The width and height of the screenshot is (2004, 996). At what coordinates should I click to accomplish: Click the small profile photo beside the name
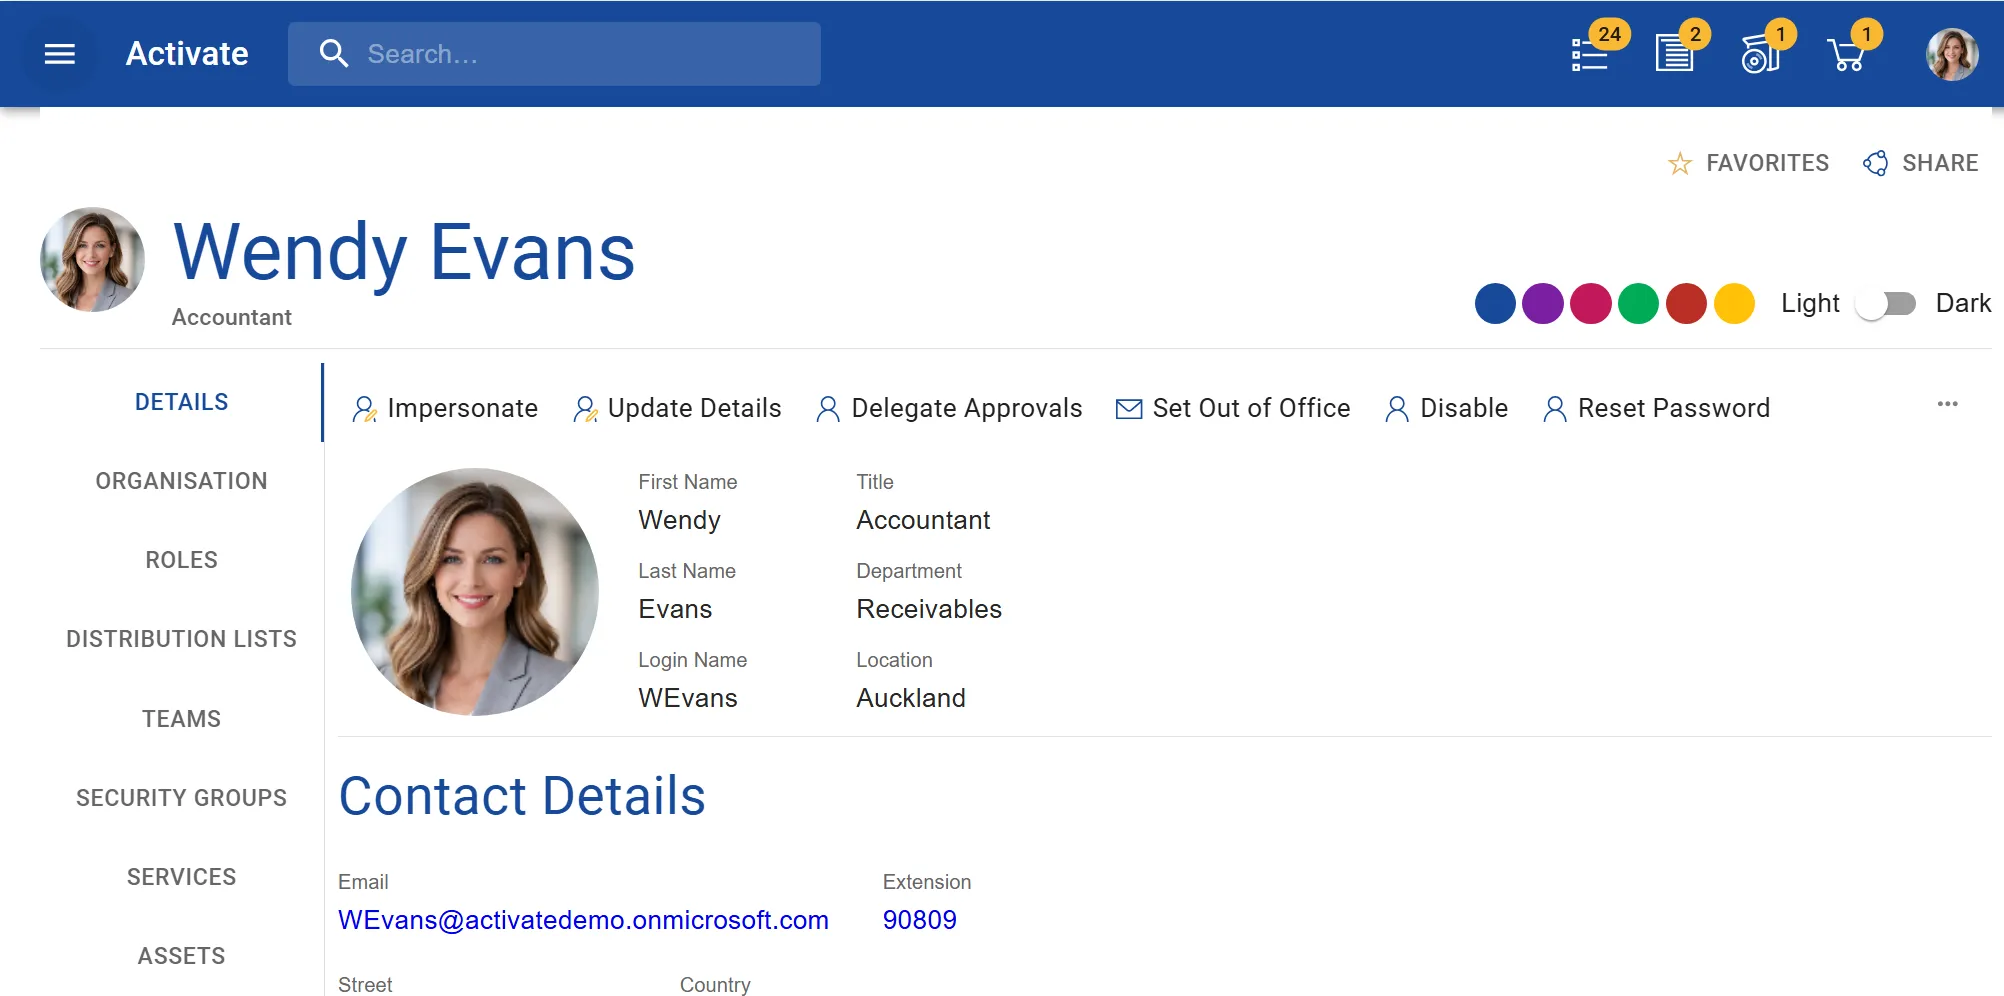click(x=92, y=260)
